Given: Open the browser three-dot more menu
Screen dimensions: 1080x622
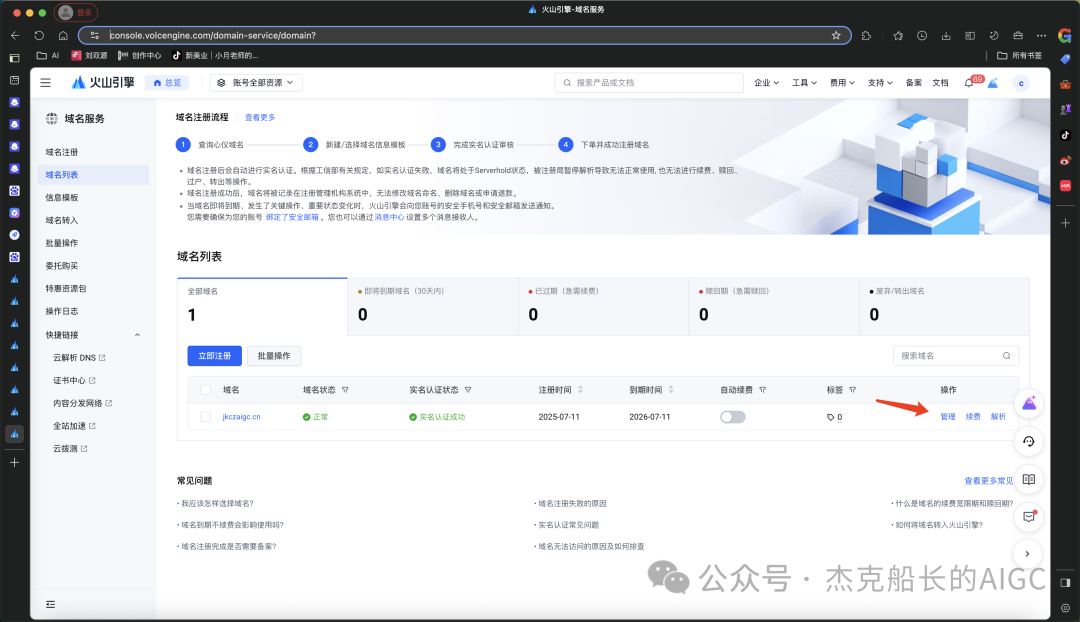Looking at the screenshot, I should pyautogui.click(x=1041, y=35).
